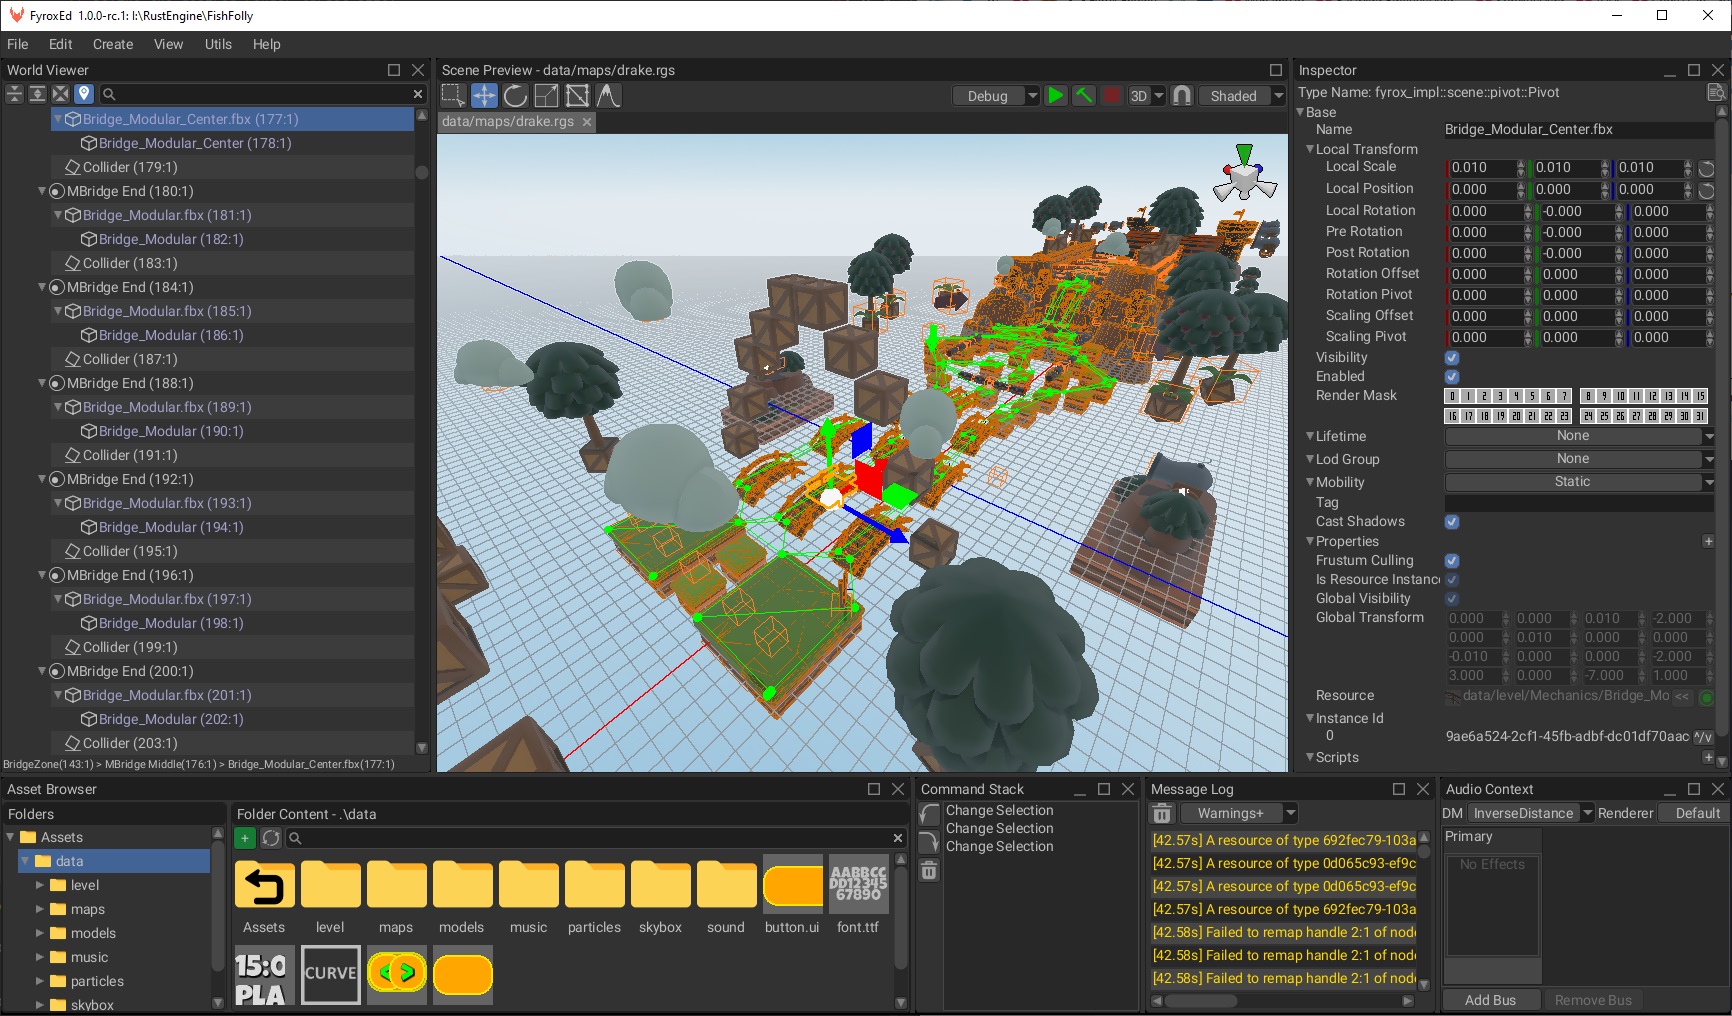Toggle the Global Visibility checkbox

1452,599
